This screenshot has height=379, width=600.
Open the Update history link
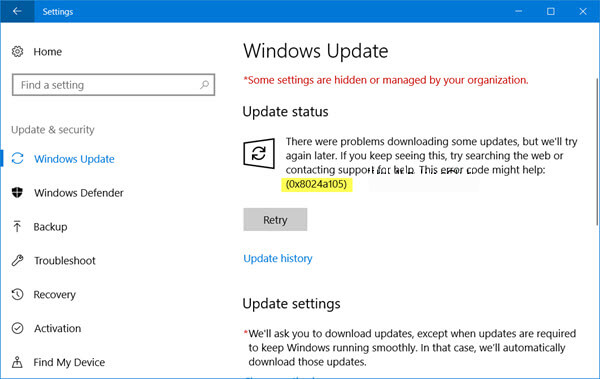pyautogui.click(x=278, y=258)
